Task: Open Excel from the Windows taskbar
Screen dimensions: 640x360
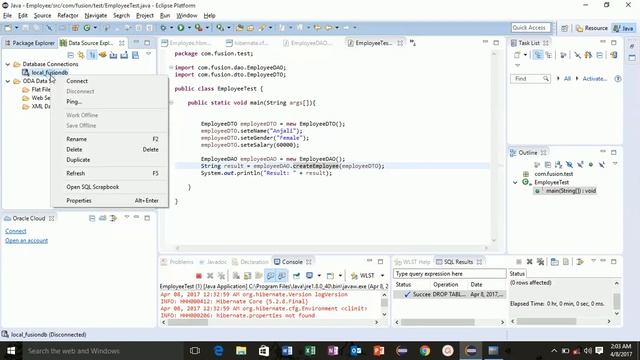Action: click(310, 351)
